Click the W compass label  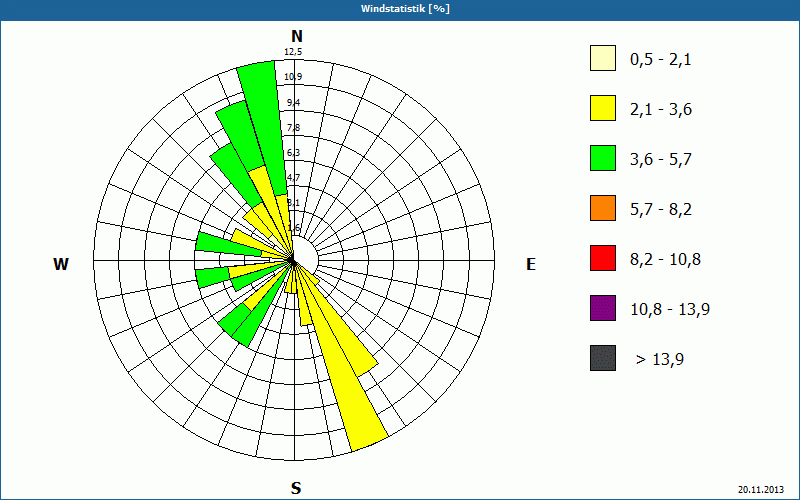pos(61,264)
